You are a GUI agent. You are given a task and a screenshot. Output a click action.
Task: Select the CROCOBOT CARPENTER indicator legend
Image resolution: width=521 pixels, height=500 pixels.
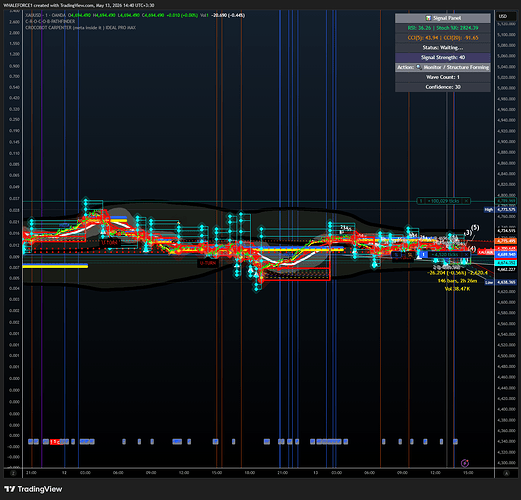click(x=80, y=28)
